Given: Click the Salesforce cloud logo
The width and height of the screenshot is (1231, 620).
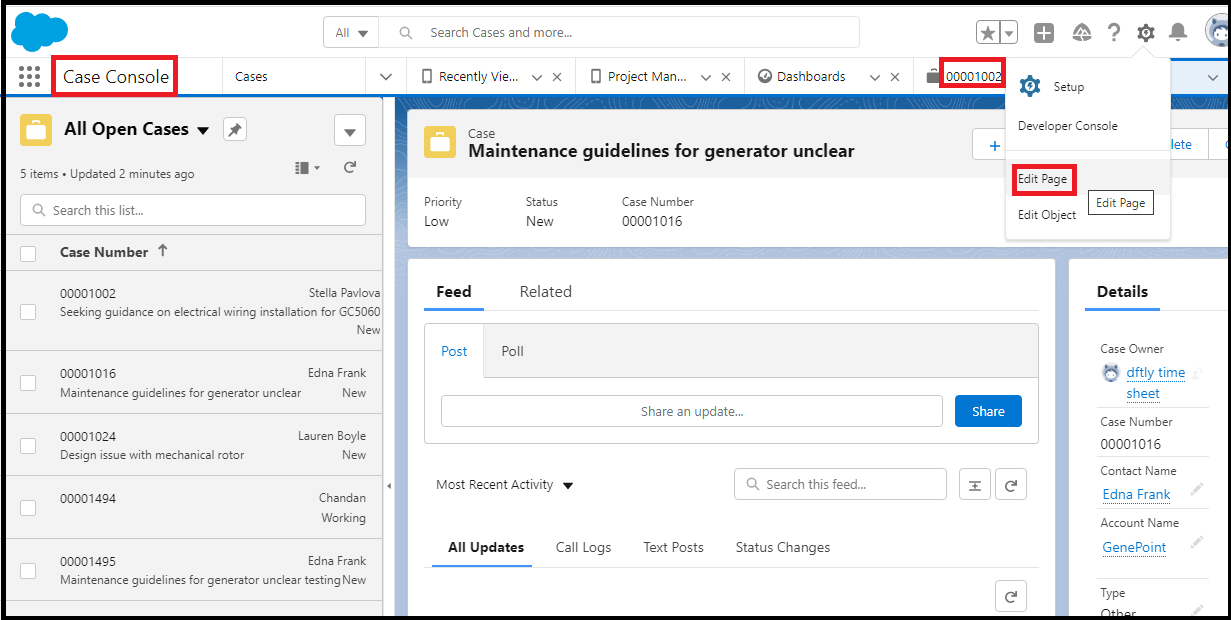Looking at the screenshot, I should [39, 31].
